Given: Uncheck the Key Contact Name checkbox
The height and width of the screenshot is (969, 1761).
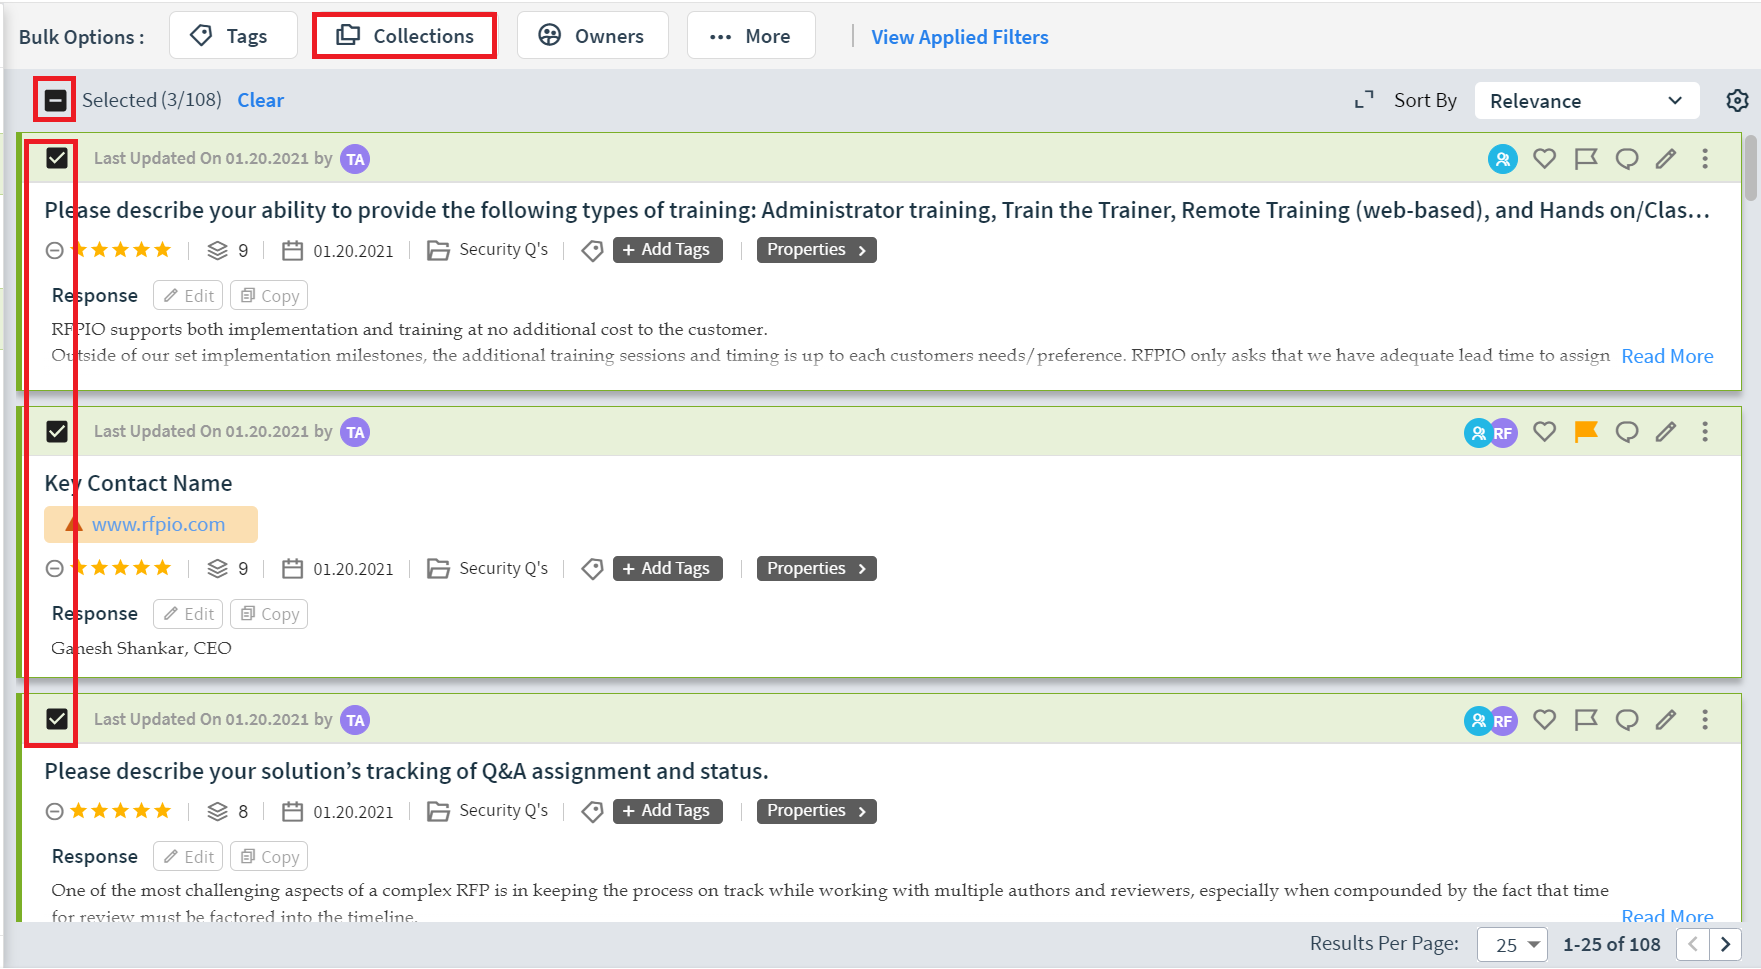Looking at the screenshot, I should click(x=57, y=431).
